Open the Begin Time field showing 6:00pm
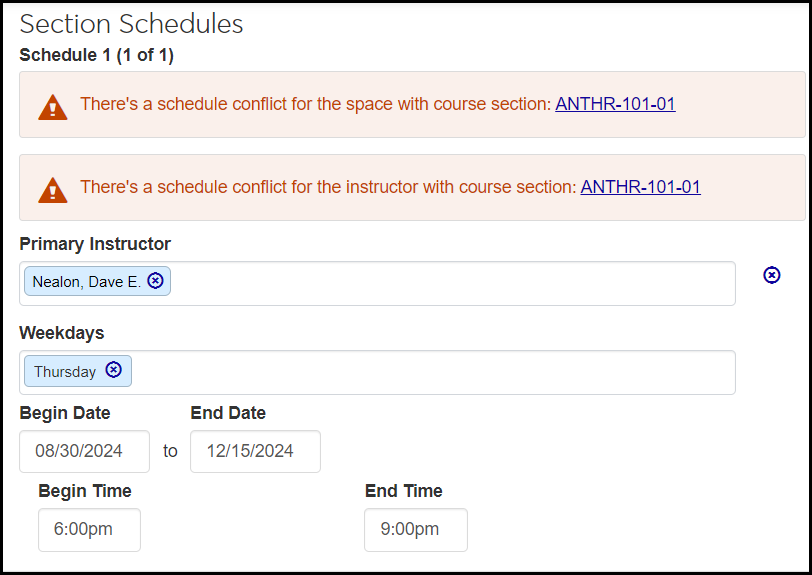812x575 pixels. click(x=89, y=529)
